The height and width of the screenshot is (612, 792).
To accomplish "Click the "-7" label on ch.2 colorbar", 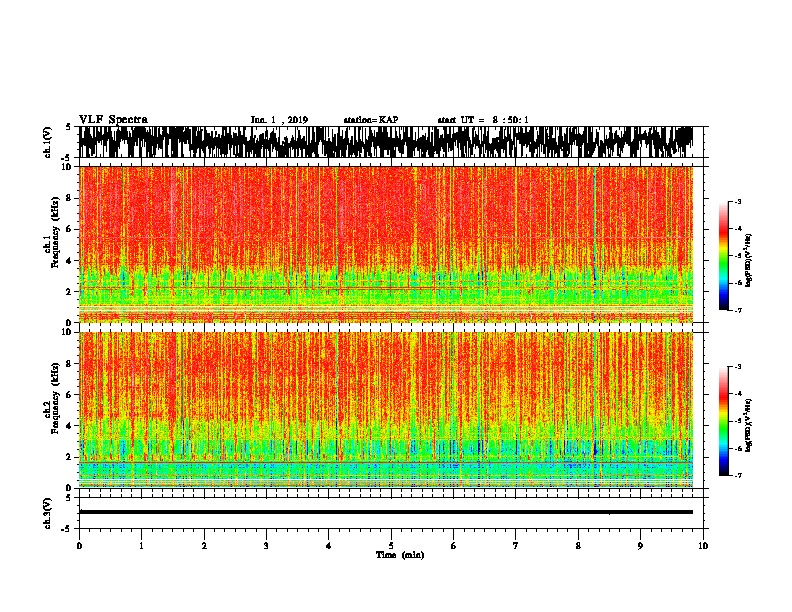I will tap(737, 475).
